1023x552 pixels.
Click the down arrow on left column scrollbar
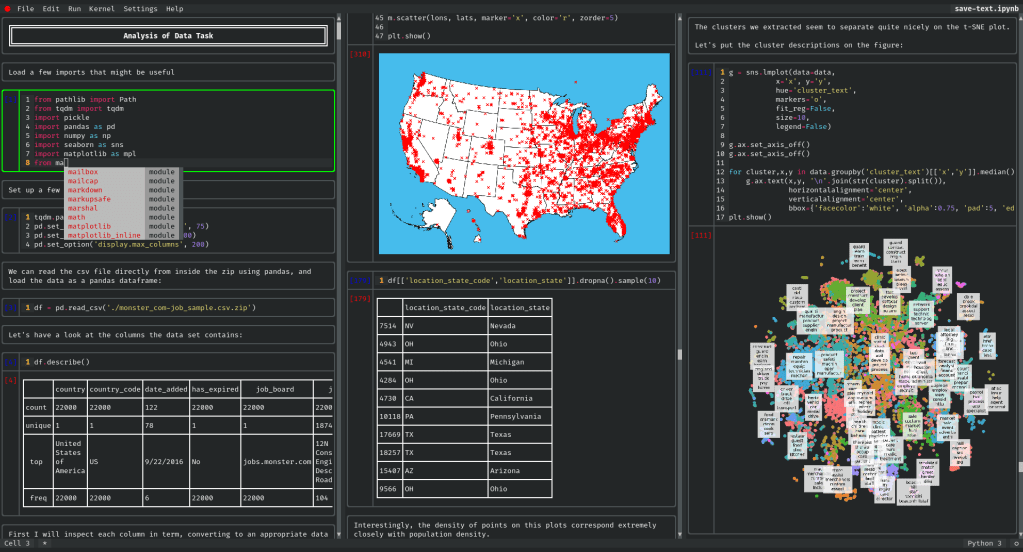339,533
